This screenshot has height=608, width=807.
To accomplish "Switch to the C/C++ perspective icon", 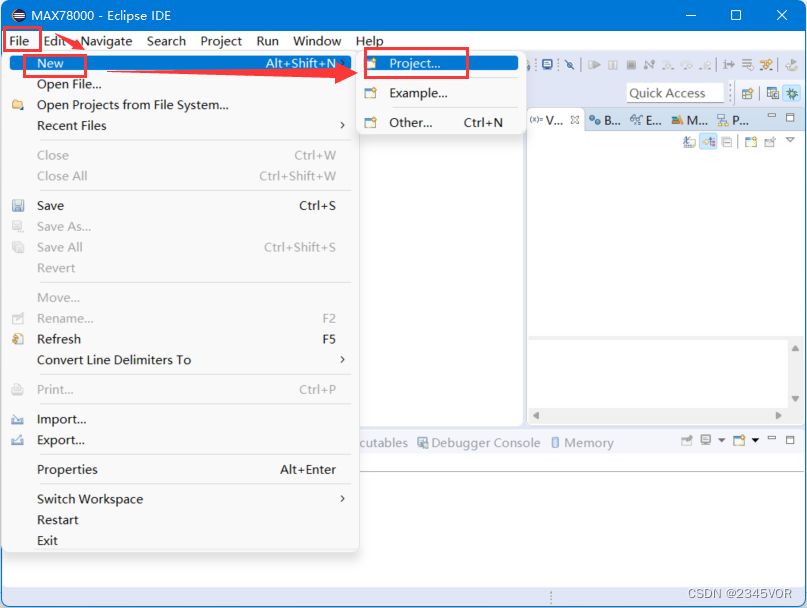I will [x=773, y=93].
